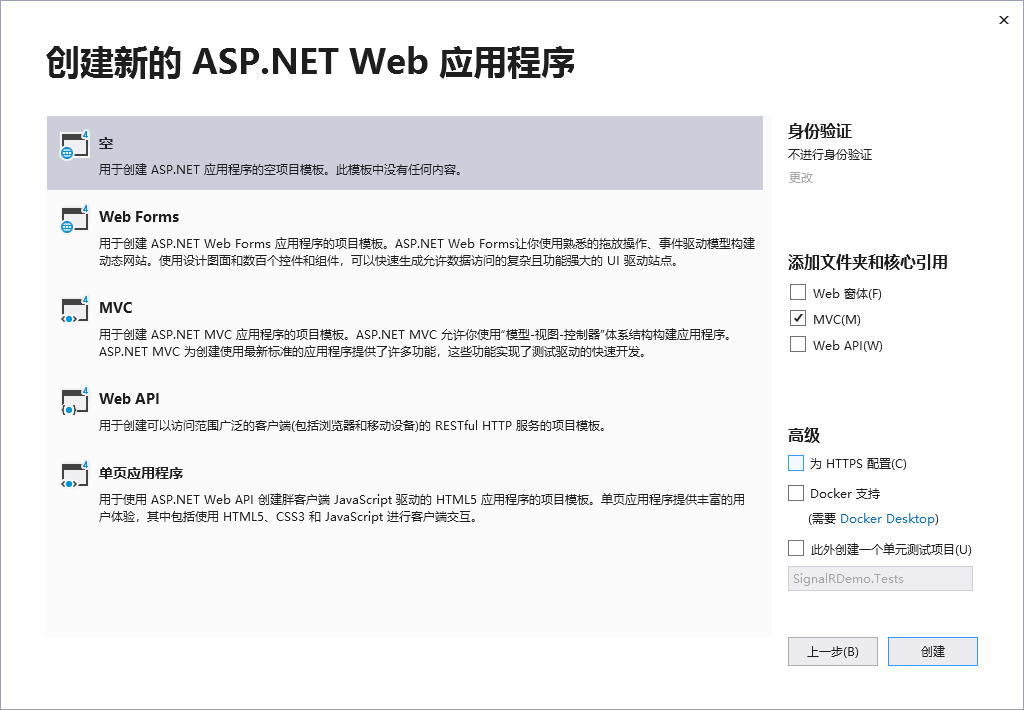Click the RESTful HTTP 服务 description
The height and width of the screenshot is (710, 1024).
pyautogui.click(x=353, y=426)
